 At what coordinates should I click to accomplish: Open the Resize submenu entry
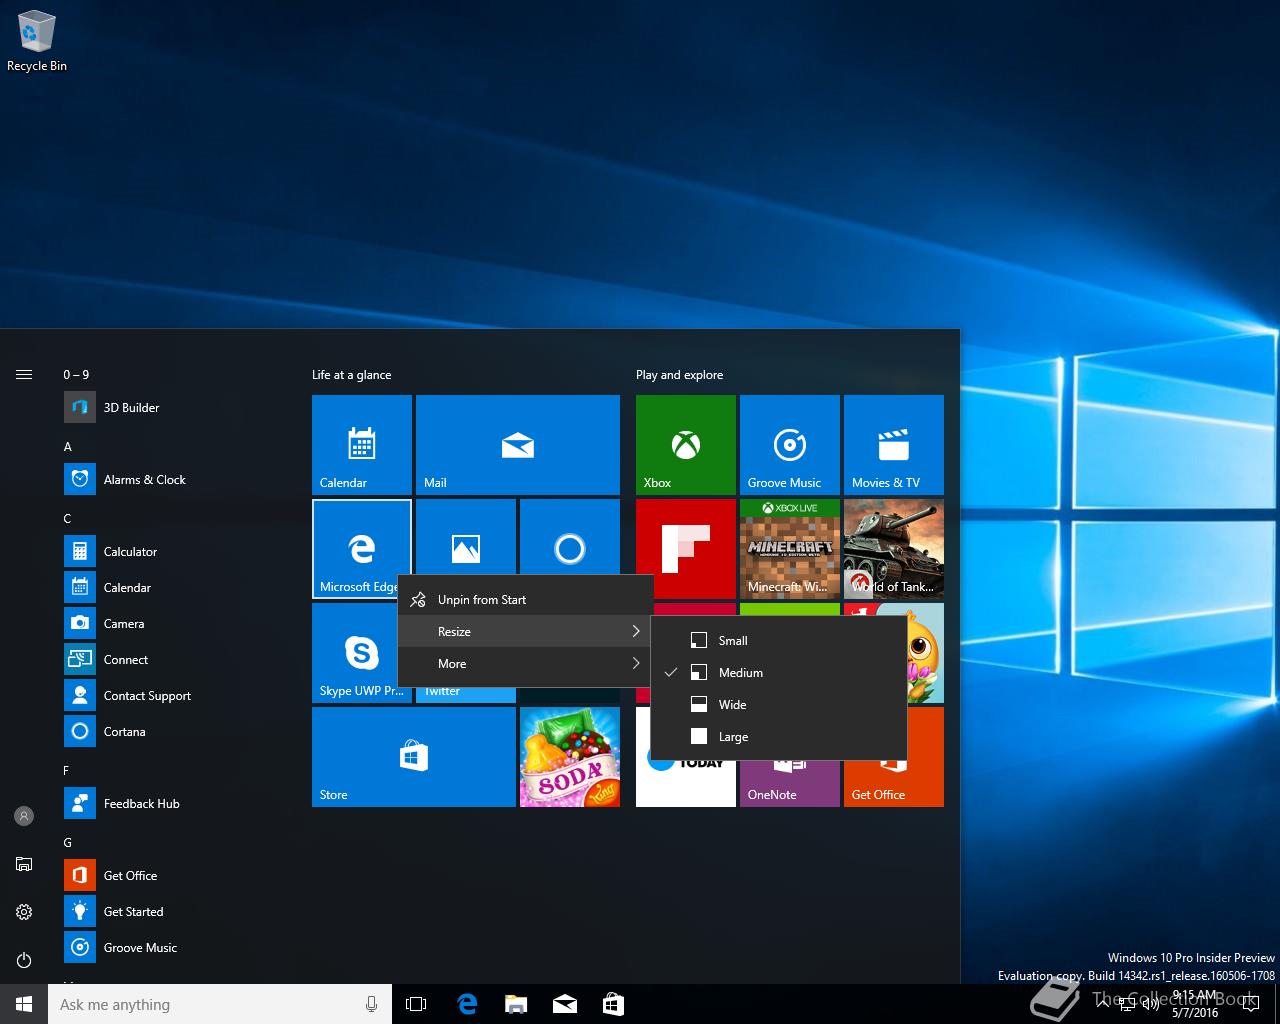tap(525, 632)
